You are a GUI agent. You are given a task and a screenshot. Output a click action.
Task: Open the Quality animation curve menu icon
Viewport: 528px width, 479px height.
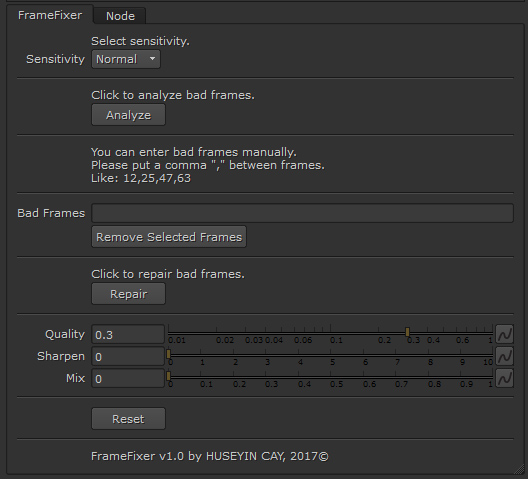coord(504,334)
